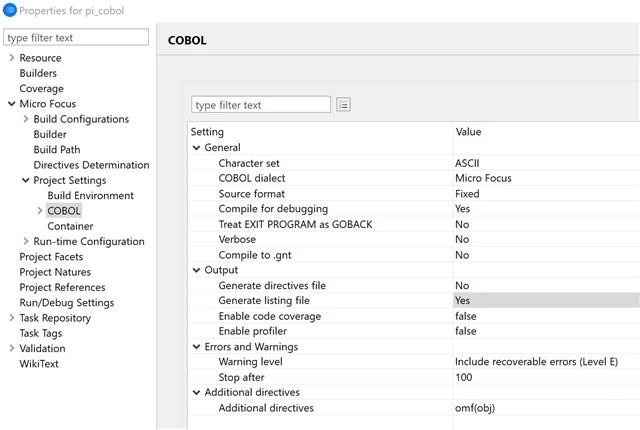
Task: Expand the Run-time Configuration node
Action: click(26, 241)
